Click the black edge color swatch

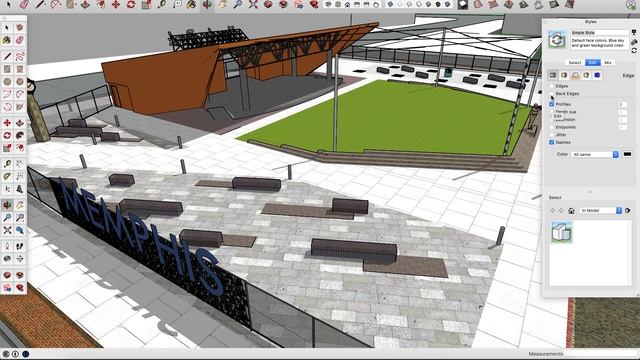tap(627, 154)
